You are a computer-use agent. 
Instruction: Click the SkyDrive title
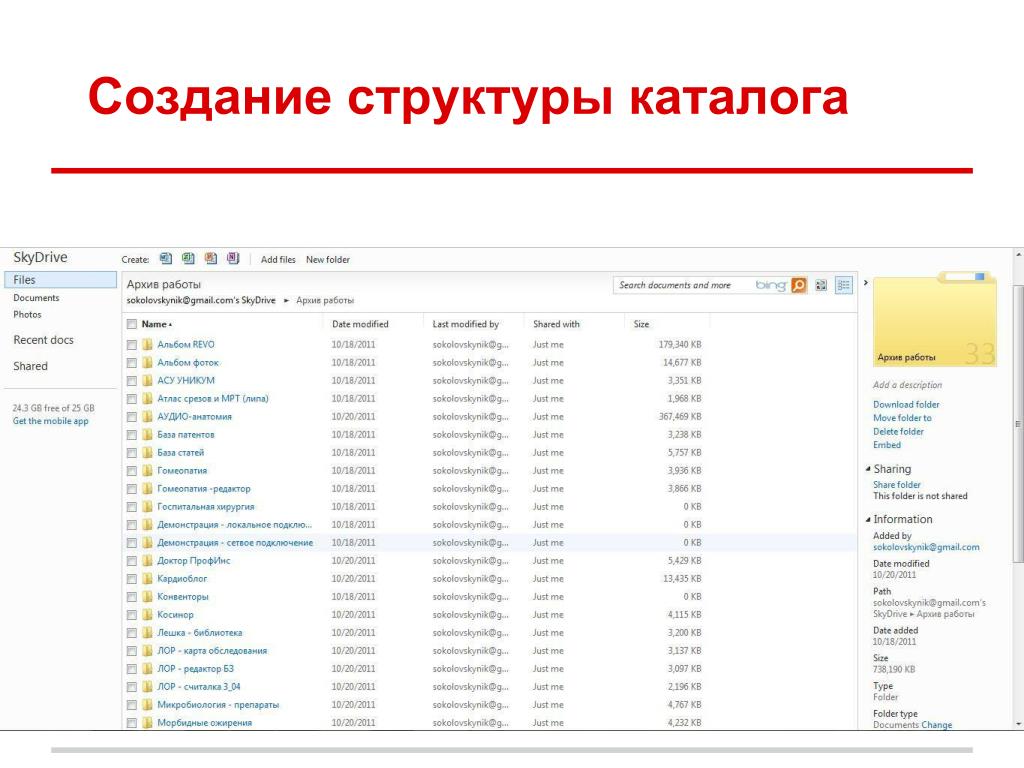[x=40, y=257]
